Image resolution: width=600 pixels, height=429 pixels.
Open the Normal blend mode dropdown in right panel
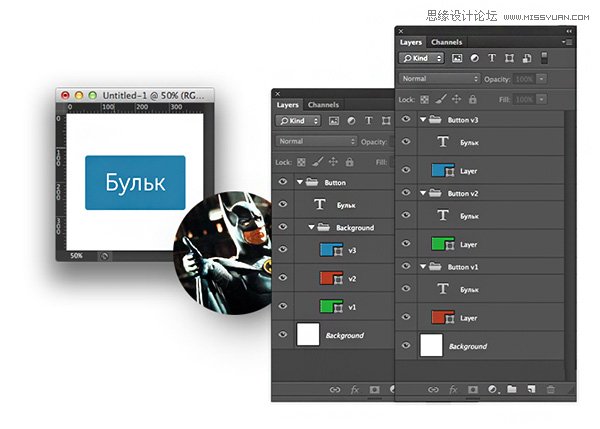[x=440, y=78]
